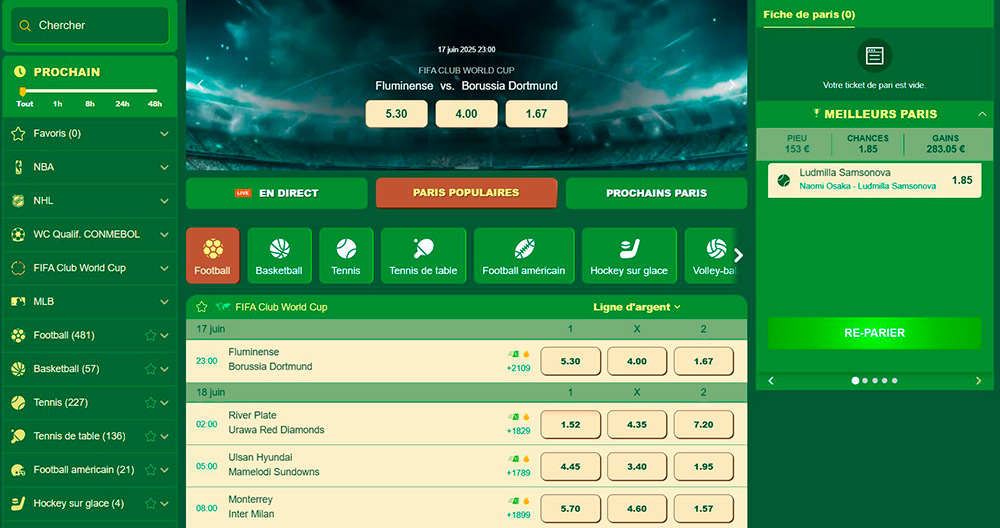
Task: Favorite the FIFA Club World Cup league star
Action: [x=202, y=307]
